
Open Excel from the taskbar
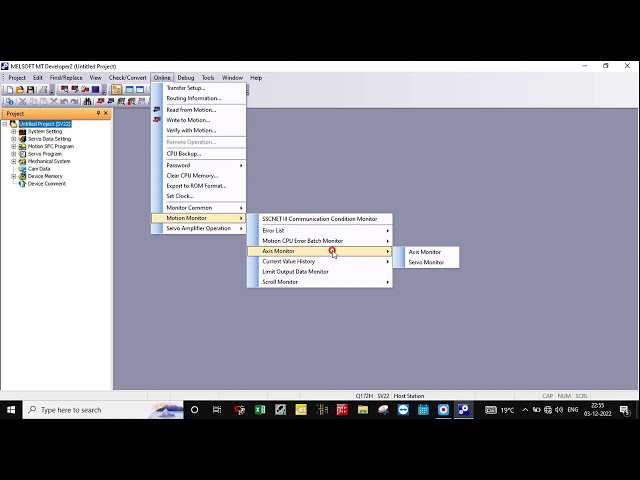[x=260, y=409]
